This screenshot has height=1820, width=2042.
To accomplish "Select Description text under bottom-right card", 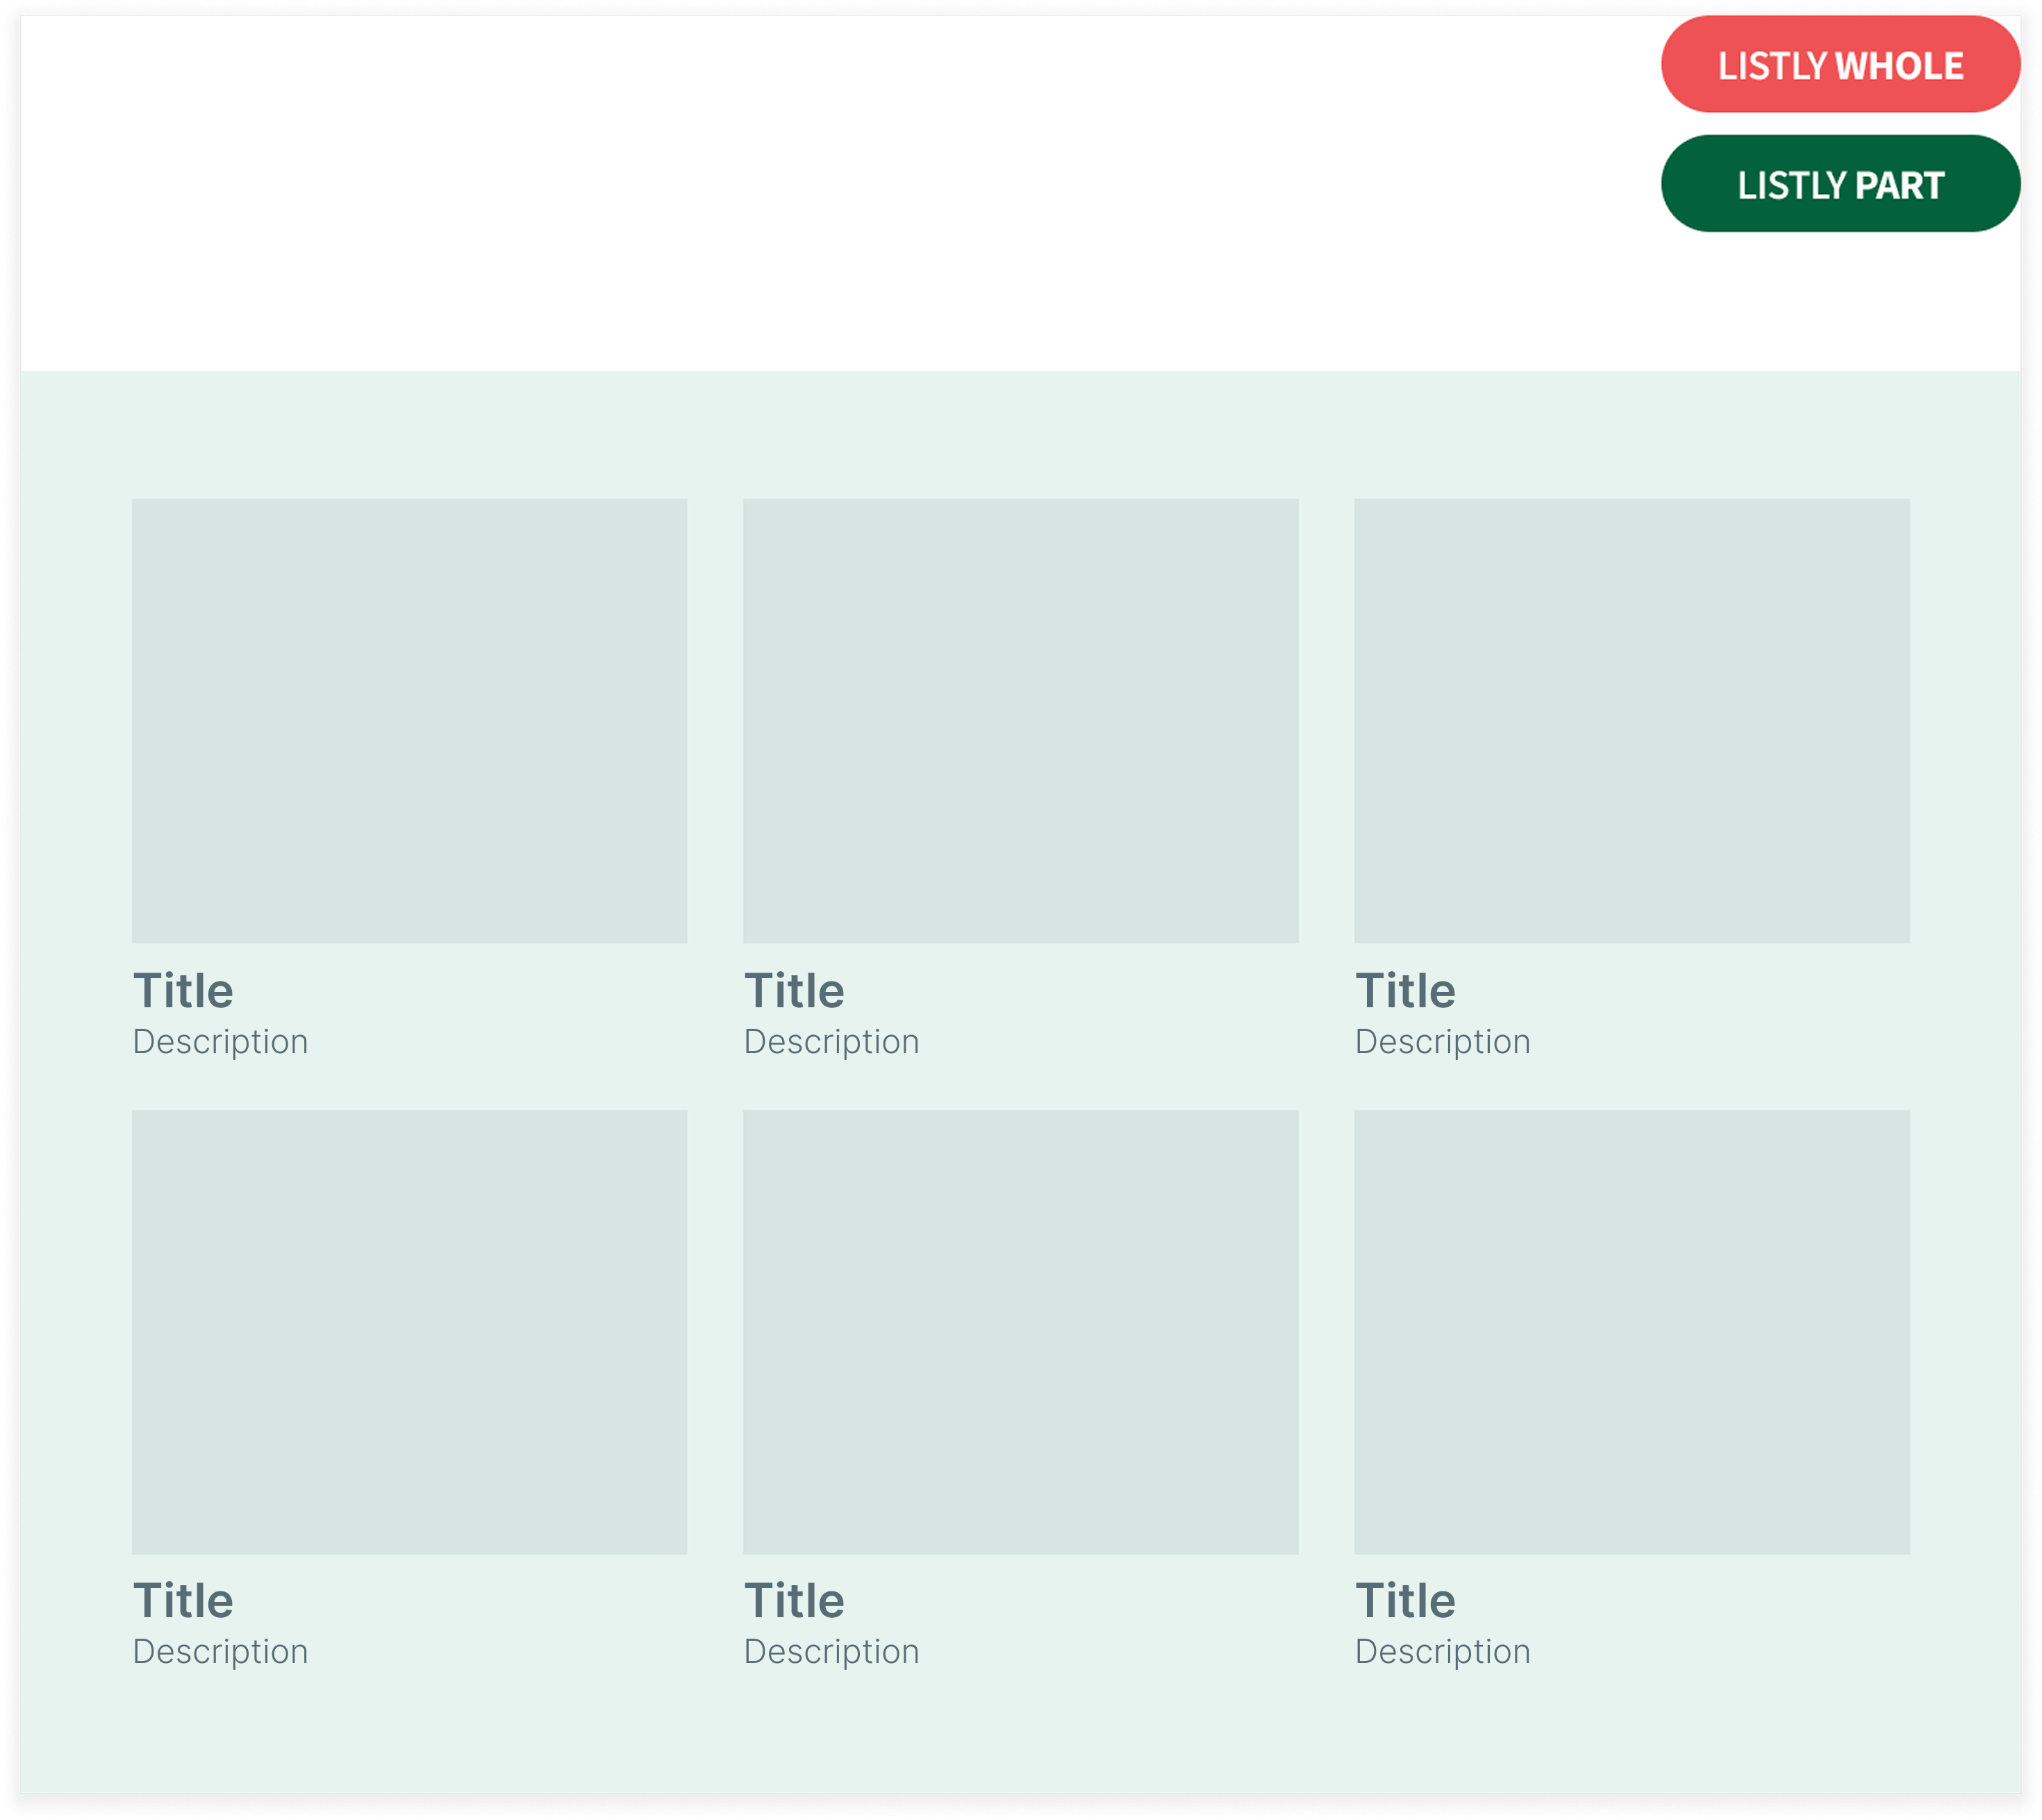I will pos(1442,1652).
